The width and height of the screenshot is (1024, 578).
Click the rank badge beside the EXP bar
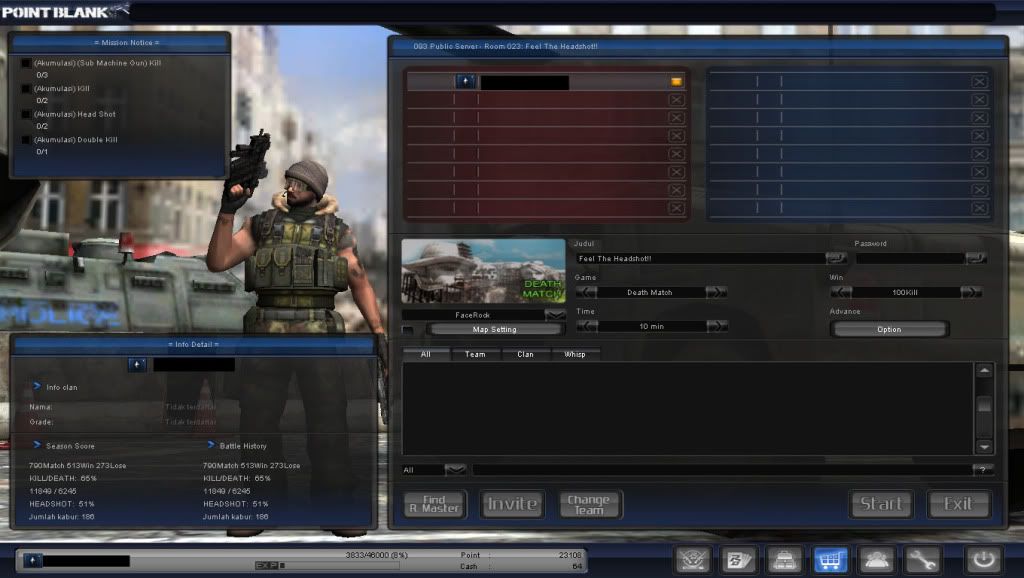33,560
